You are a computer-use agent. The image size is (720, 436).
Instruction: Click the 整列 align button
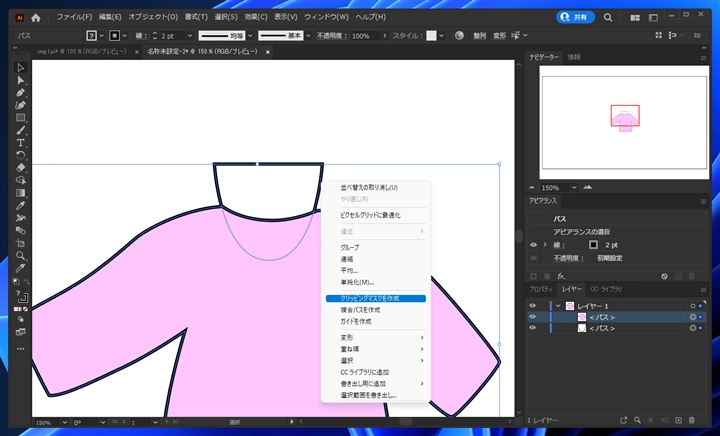pyautogui.click(x=479, y=35)
